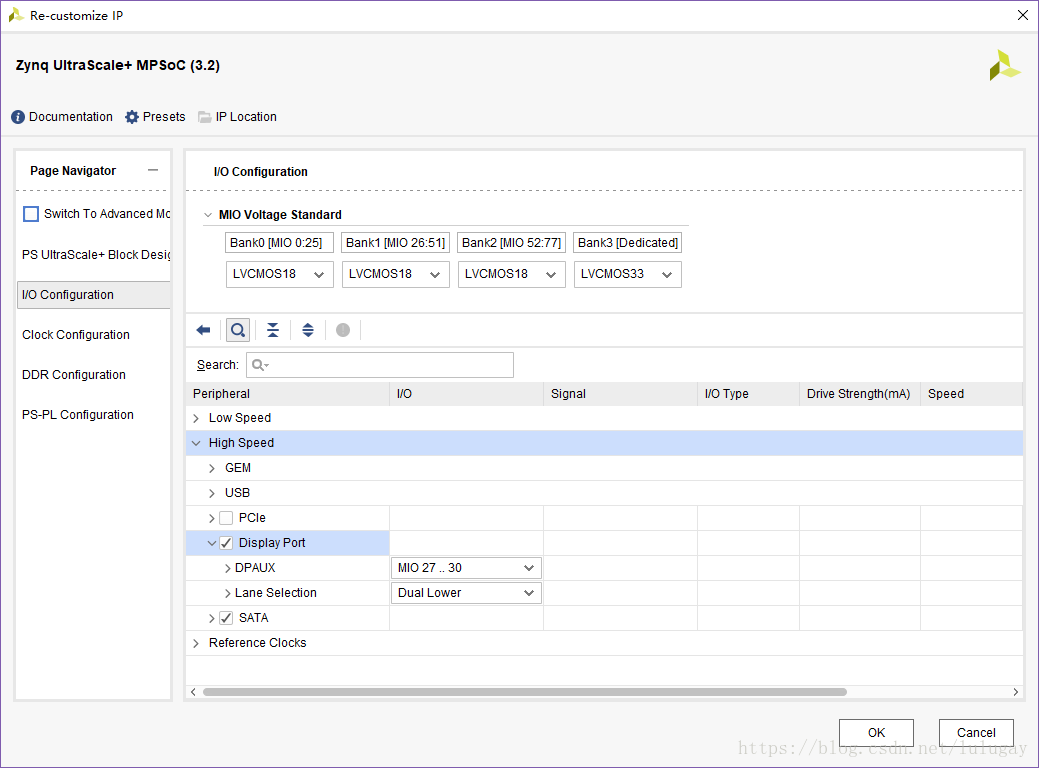
Task: Click the Collapse All toolbar icon
Action: click(273, 330)
